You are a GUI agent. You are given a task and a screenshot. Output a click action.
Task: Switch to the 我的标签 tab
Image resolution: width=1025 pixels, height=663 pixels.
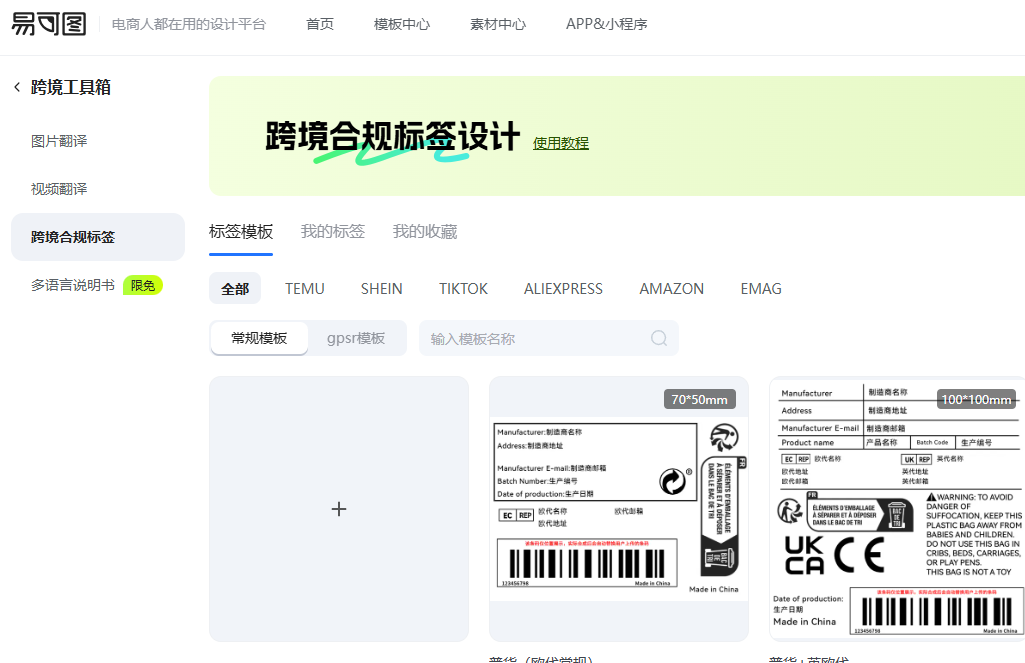point(333,231)
